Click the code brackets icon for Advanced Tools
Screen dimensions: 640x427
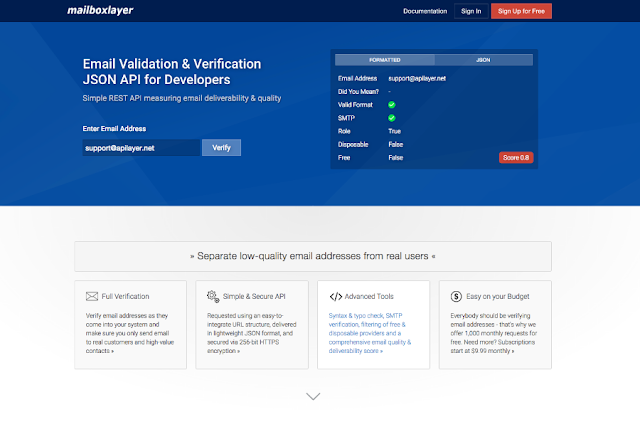click(336, 297)
